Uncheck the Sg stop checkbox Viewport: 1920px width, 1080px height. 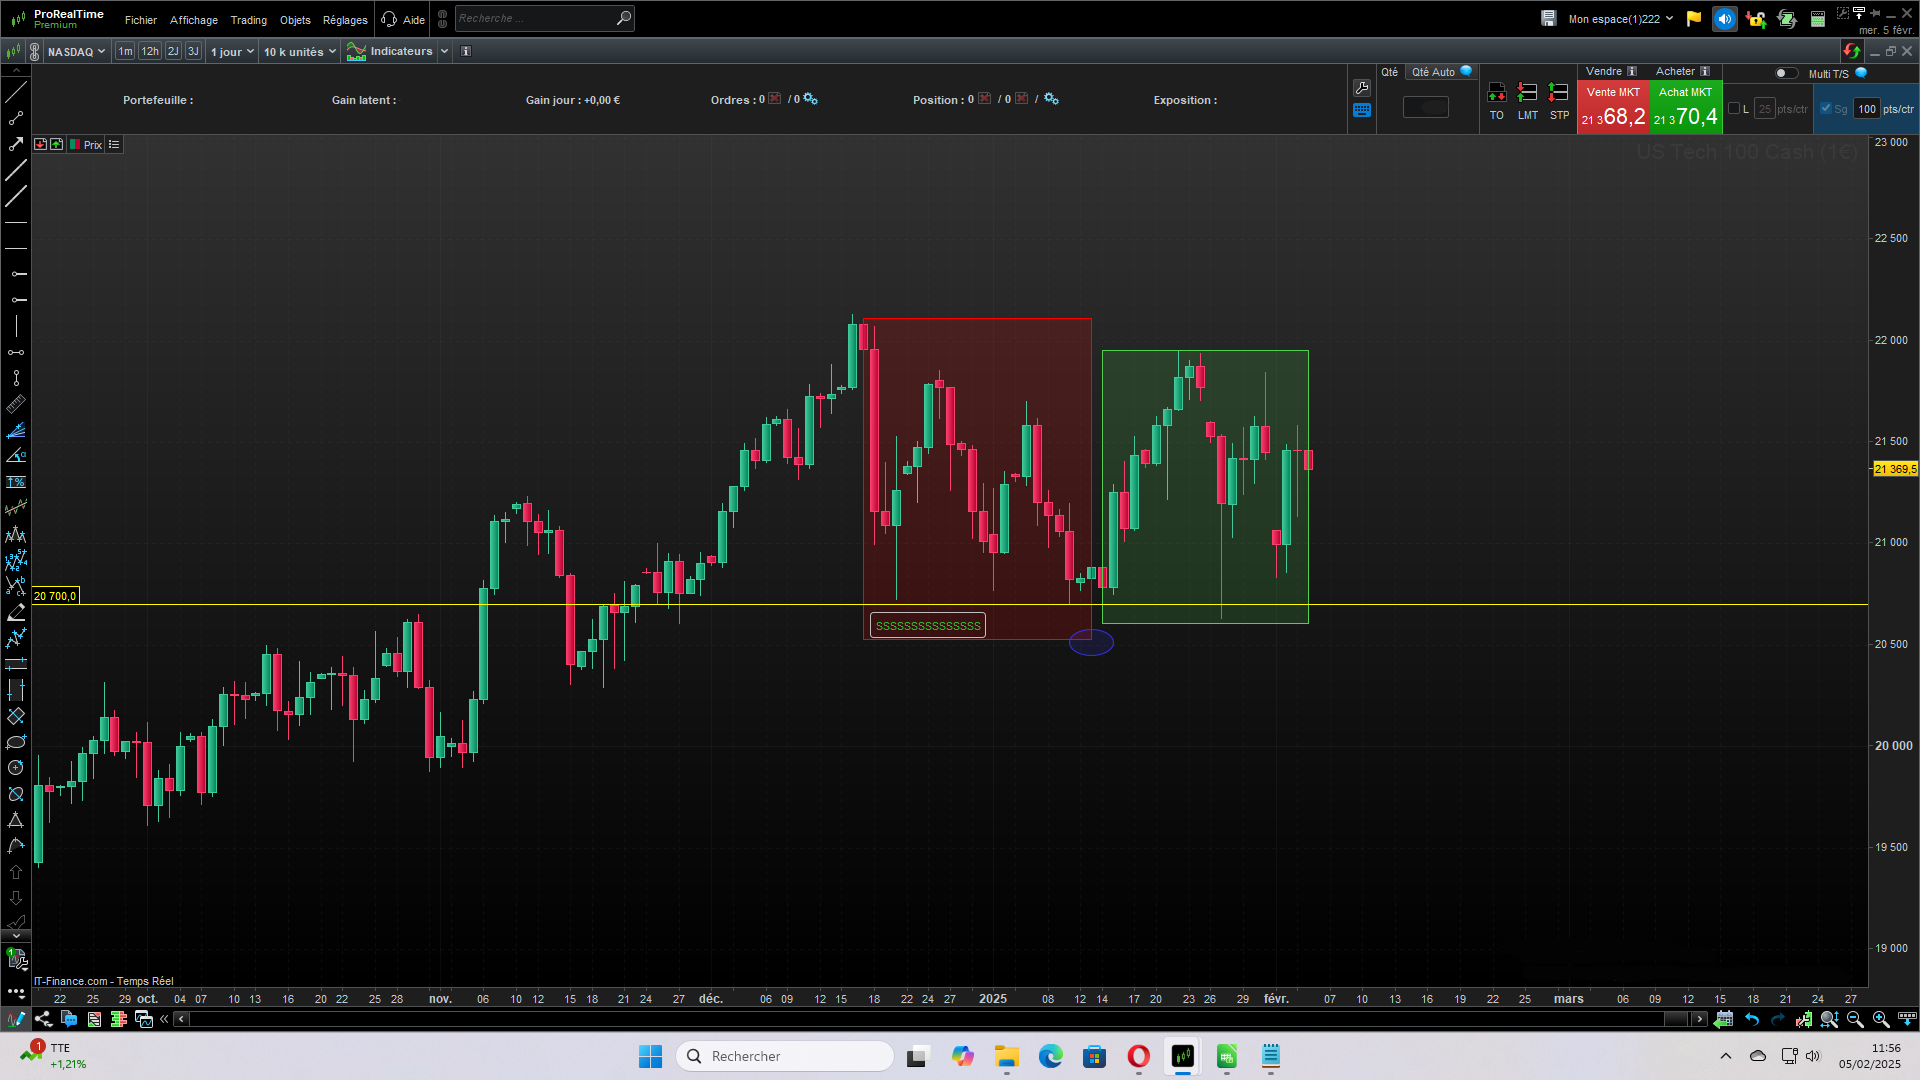(x=1826, y=109)
